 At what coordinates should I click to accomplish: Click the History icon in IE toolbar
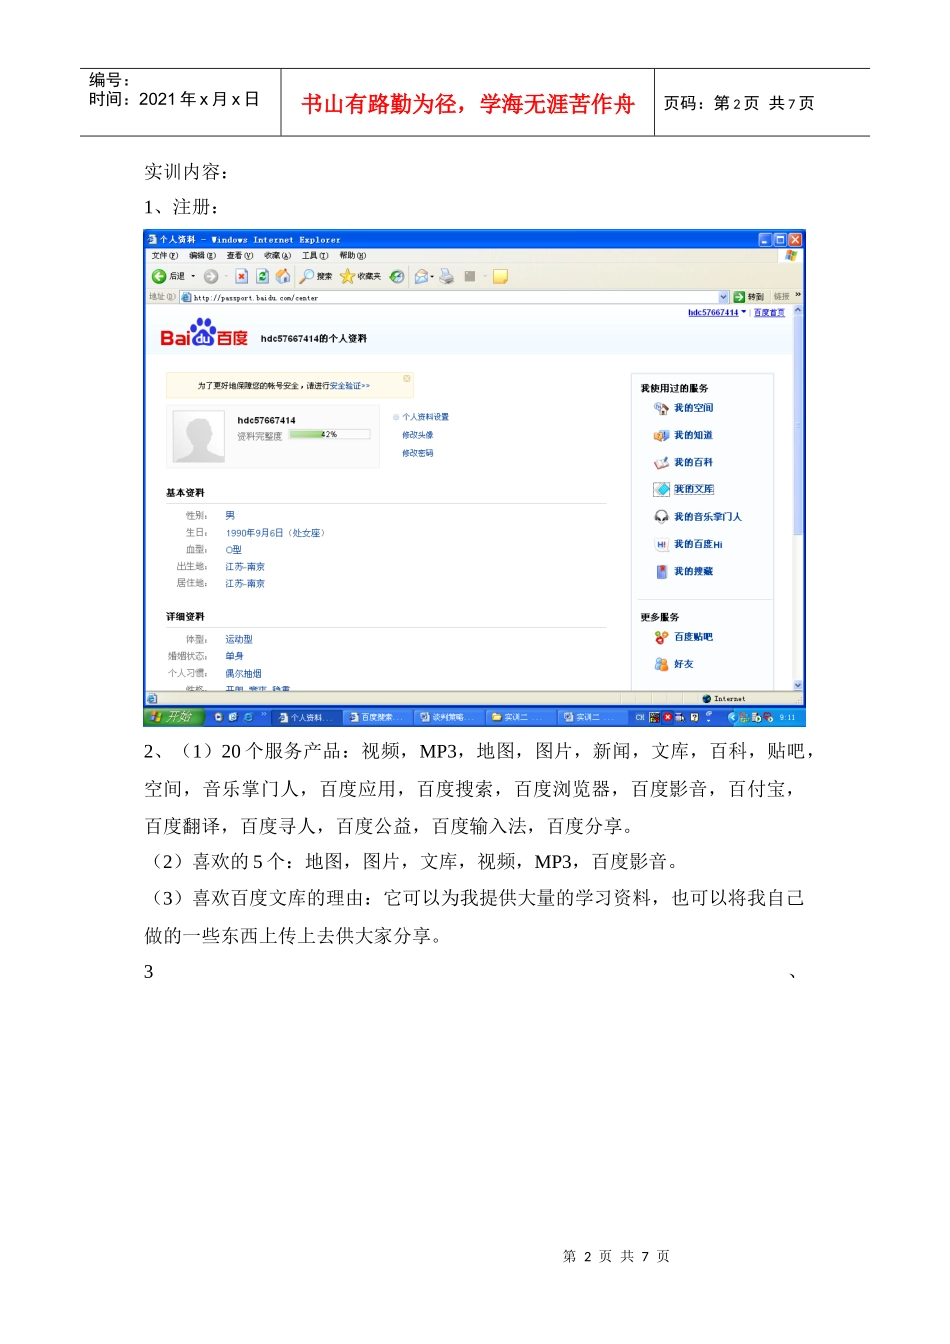pos(397,276)
